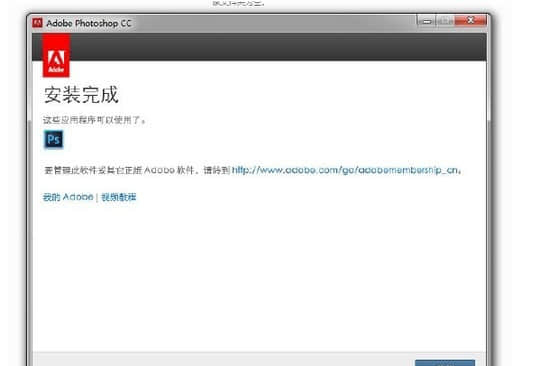The height and width of the screenshot is (380, 543).
Task: Maximize the Adobe Photoshop CC window
Action: coord(445,21)
